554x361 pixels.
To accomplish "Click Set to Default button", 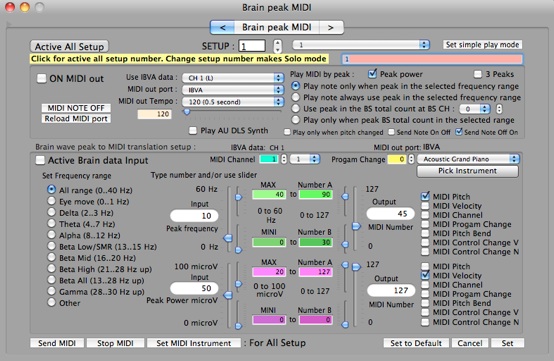I will pyautogui.click(x=416, y=343).
